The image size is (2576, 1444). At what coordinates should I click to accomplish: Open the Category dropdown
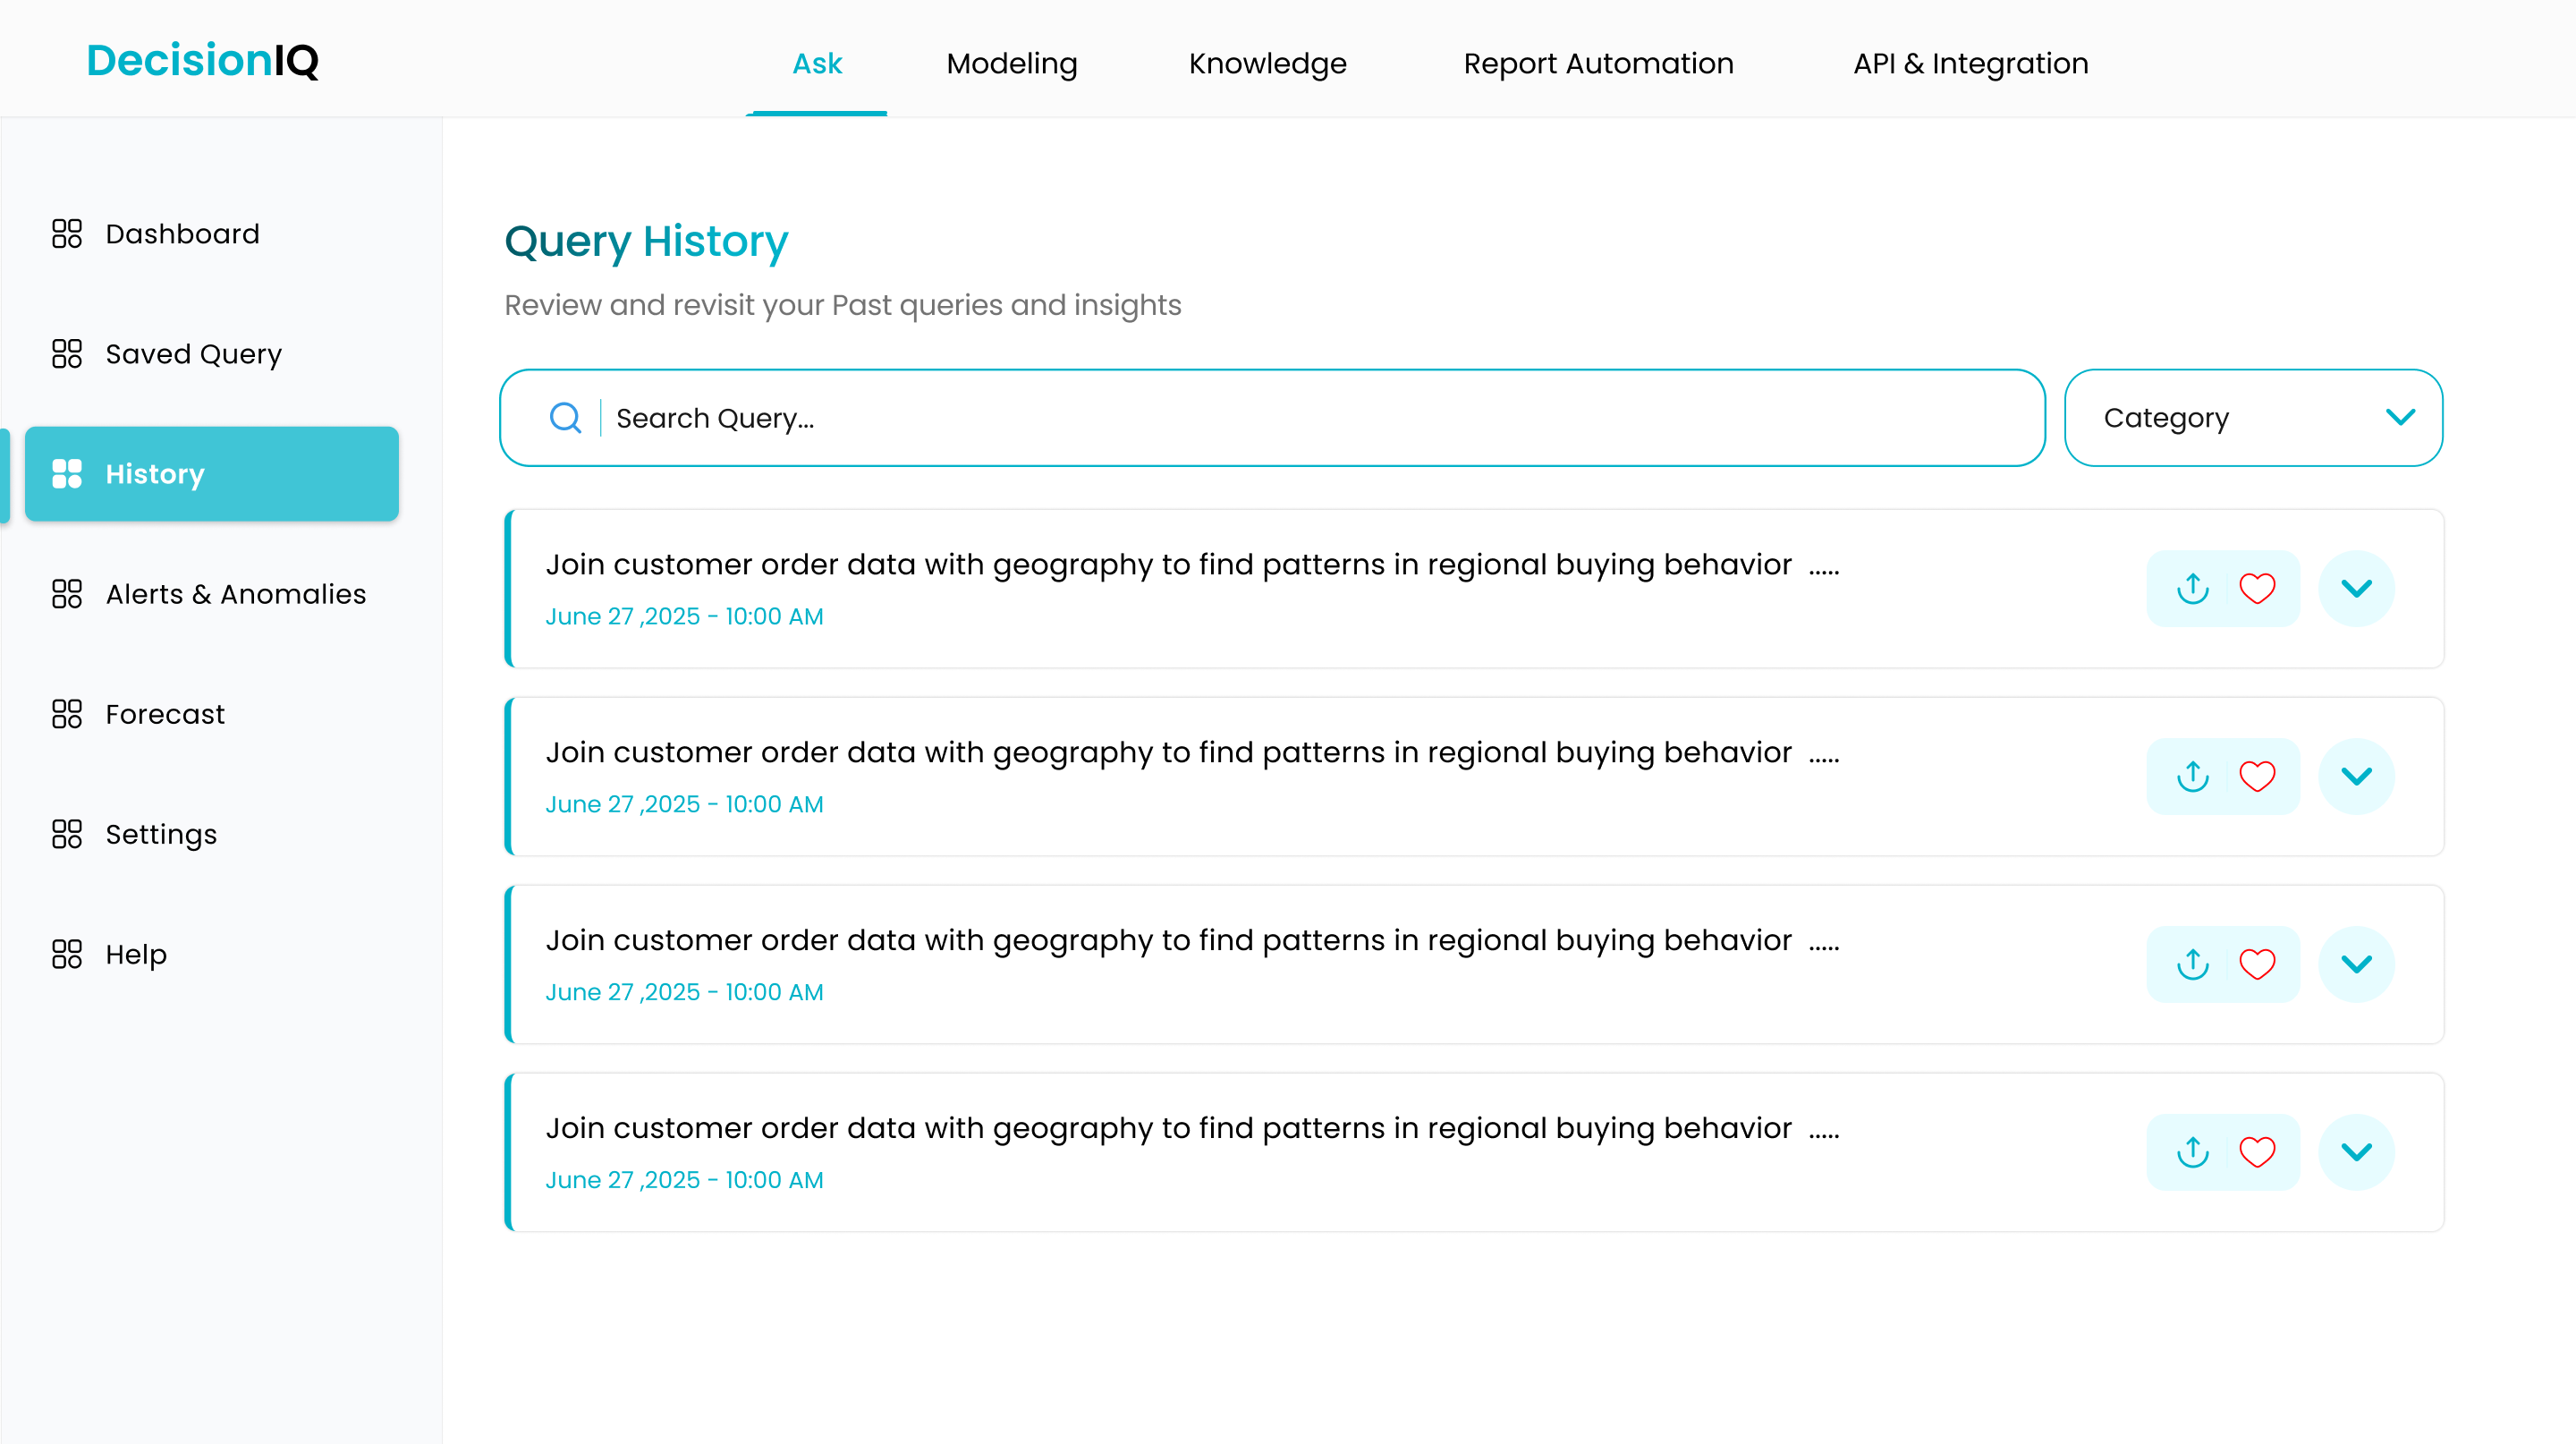(2252, 418)
